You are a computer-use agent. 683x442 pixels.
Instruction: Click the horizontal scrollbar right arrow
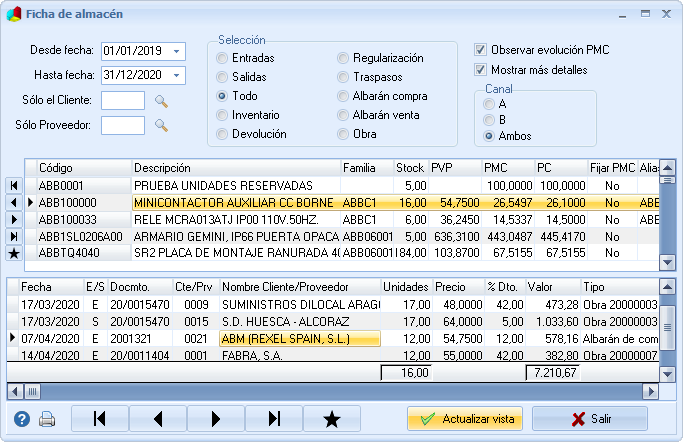[651, 391]
